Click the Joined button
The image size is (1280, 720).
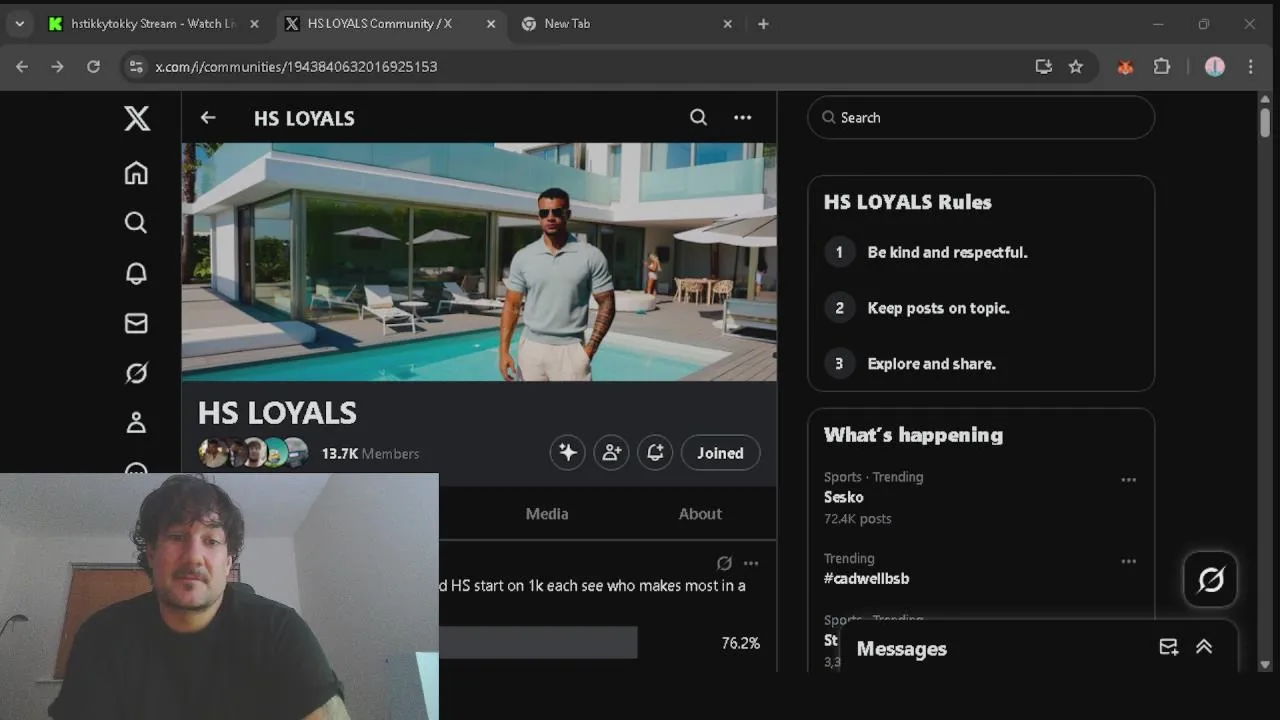point(720,453)
